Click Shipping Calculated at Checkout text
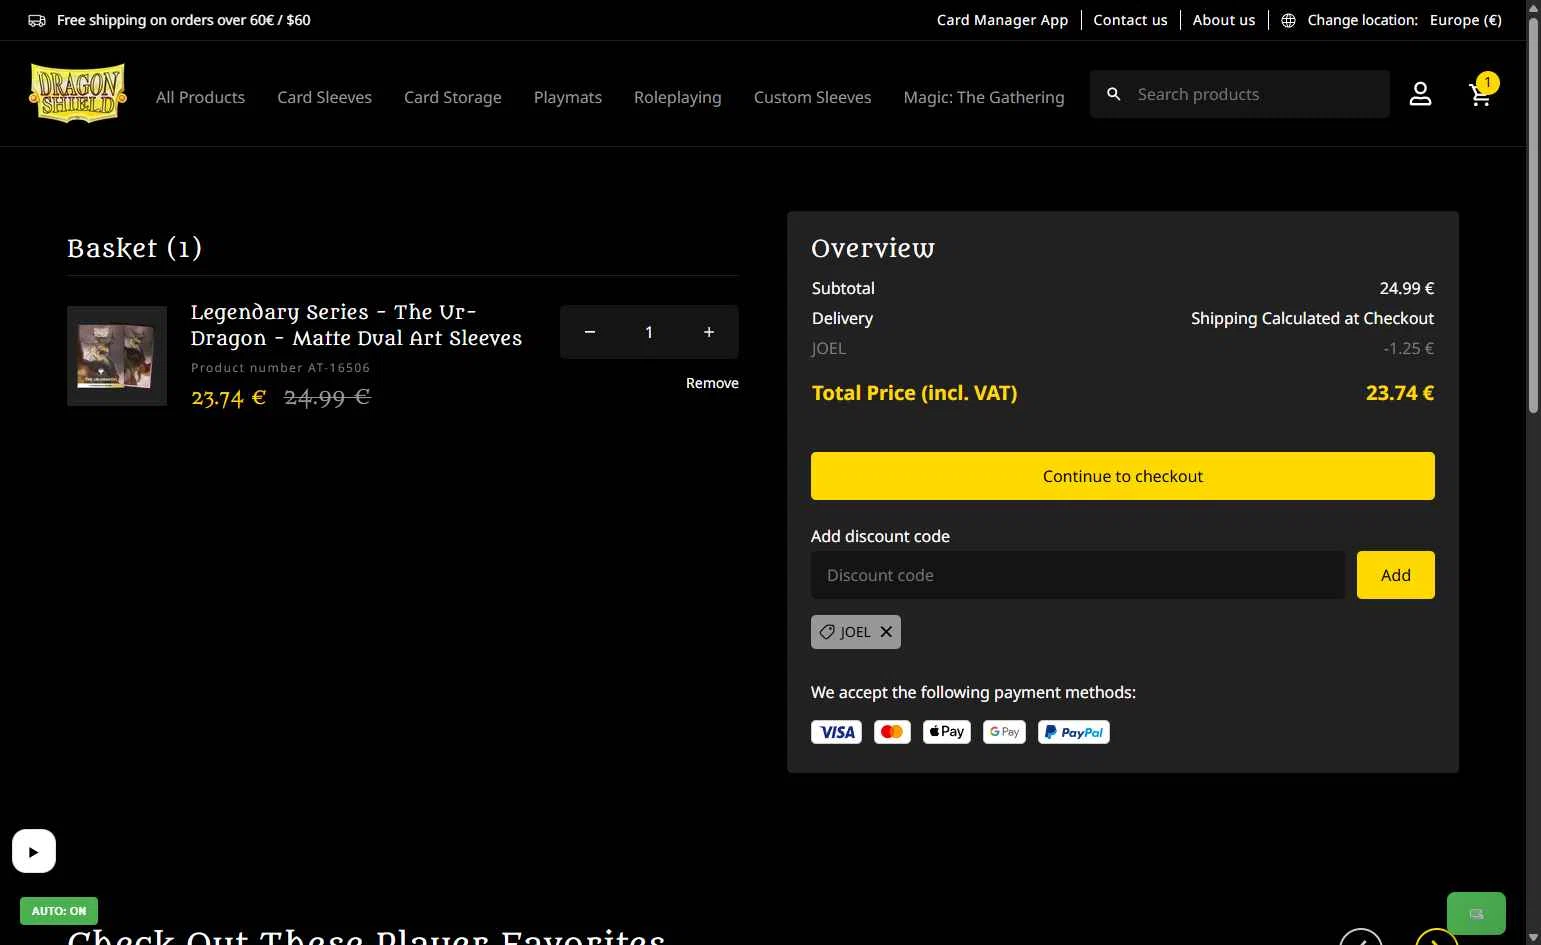Screen dimensions: 1541x945 click(x=1312, y=318)
